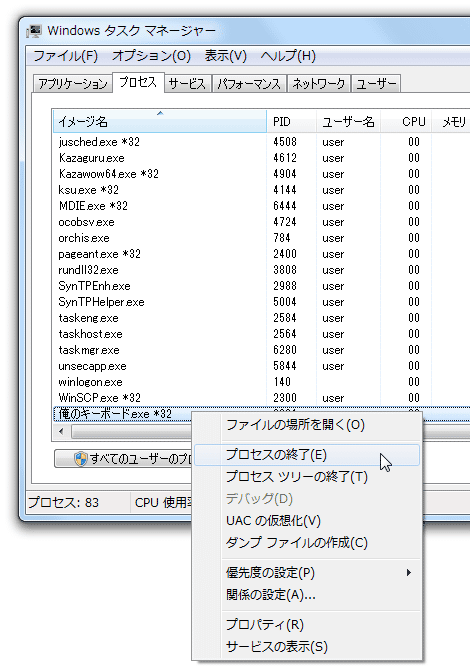Select the SynTPHelper.exe process row
The height and width of the screenshot is (670, 470).
pyautogui.click(x=261, y=302)
